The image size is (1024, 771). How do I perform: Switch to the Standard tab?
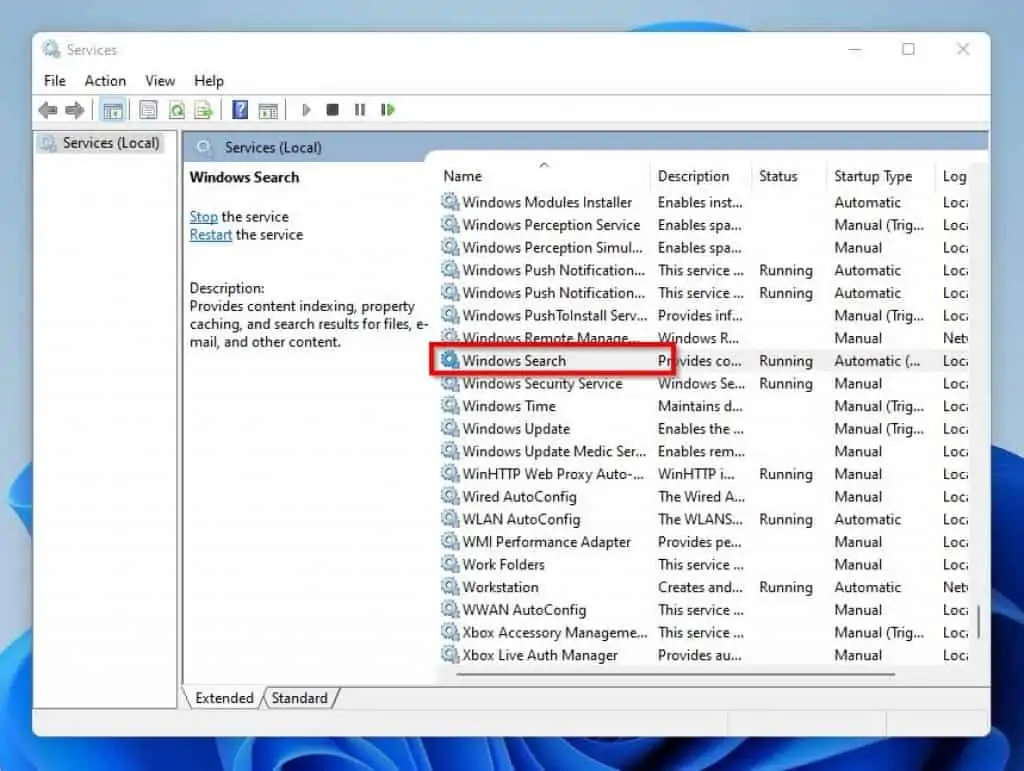coord(300,698)
